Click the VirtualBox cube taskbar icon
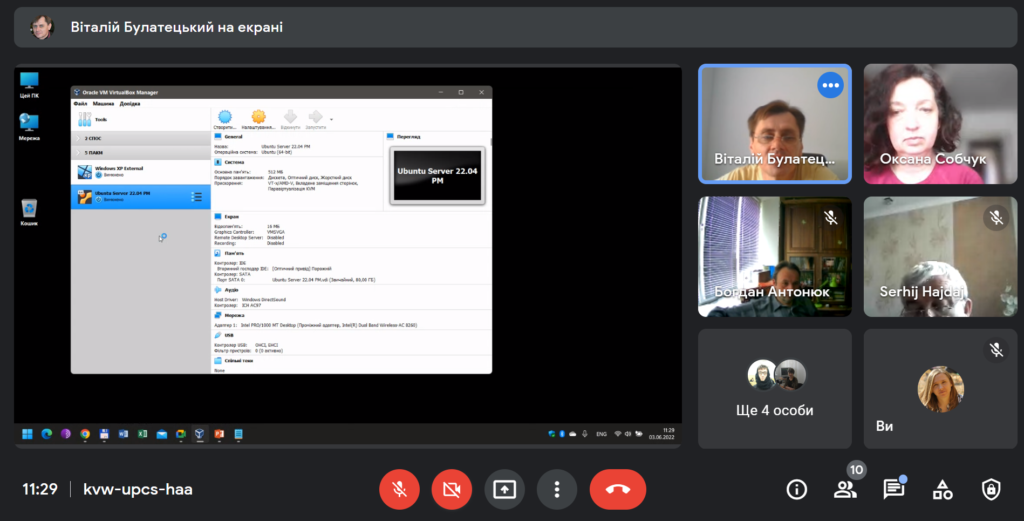 200,434
